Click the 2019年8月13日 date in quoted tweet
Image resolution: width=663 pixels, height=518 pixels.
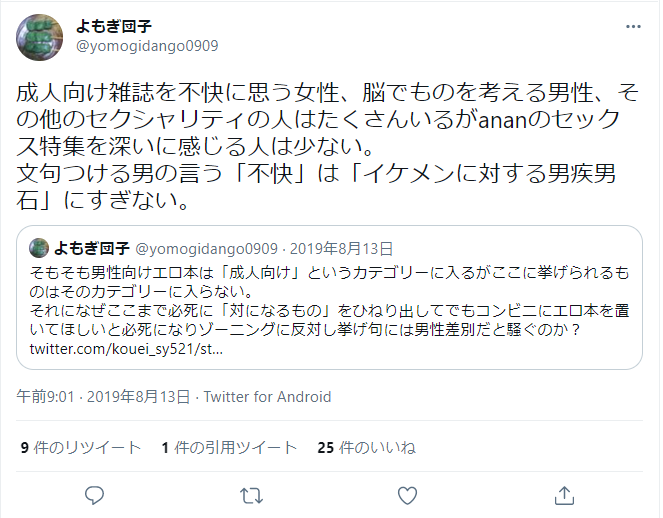pyautogui.click(x=341, y=249)
